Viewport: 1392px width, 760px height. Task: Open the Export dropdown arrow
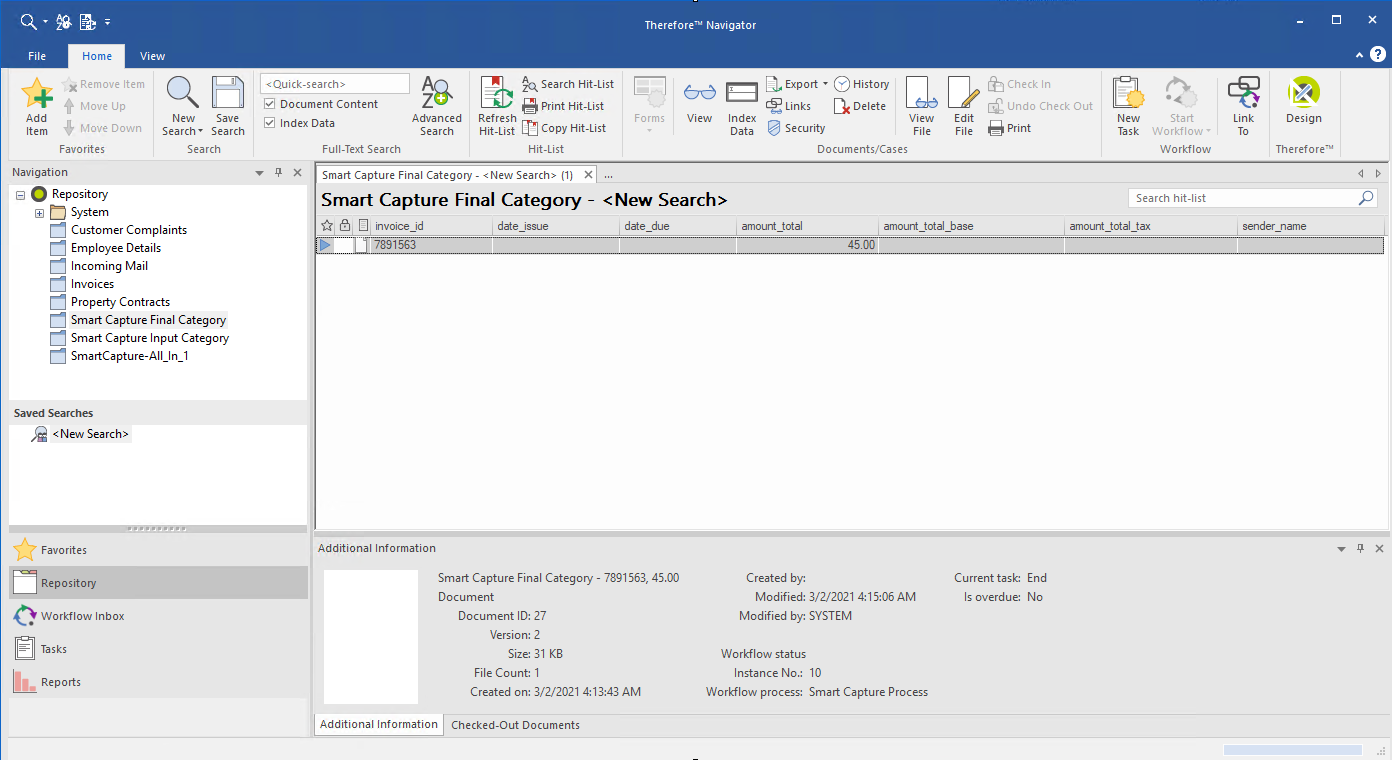point(825,84)
